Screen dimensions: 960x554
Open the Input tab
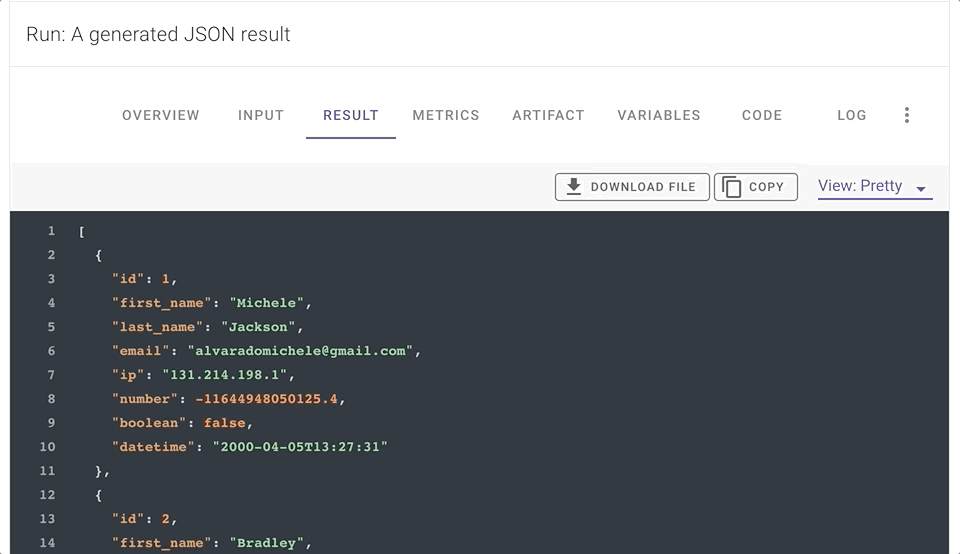pos(261,115)
